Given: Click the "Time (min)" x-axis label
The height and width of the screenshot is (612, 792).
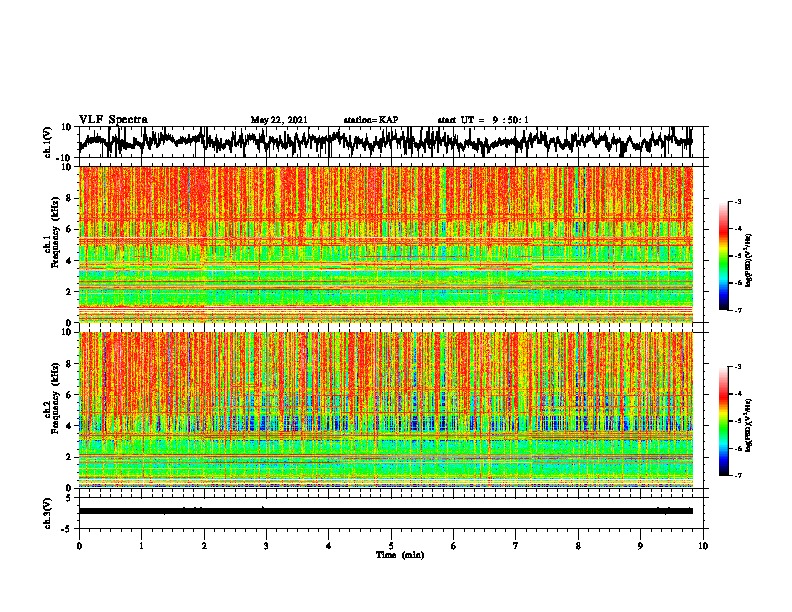Looking at the screenshot, I should (400, 555).
